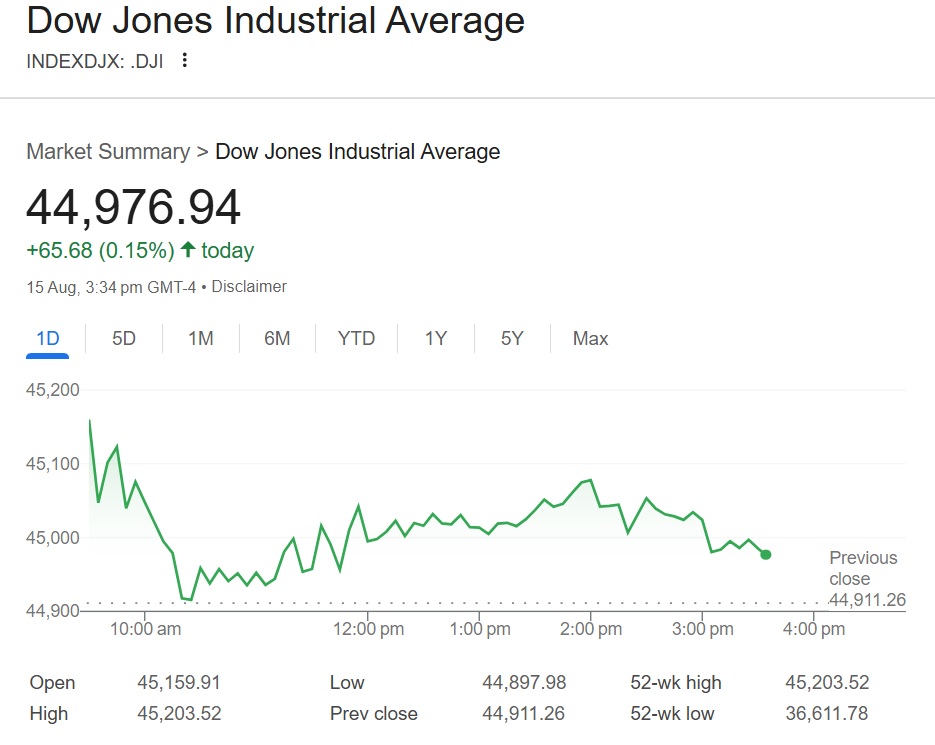Open the 1M timeframe tab

click(200, 339)
